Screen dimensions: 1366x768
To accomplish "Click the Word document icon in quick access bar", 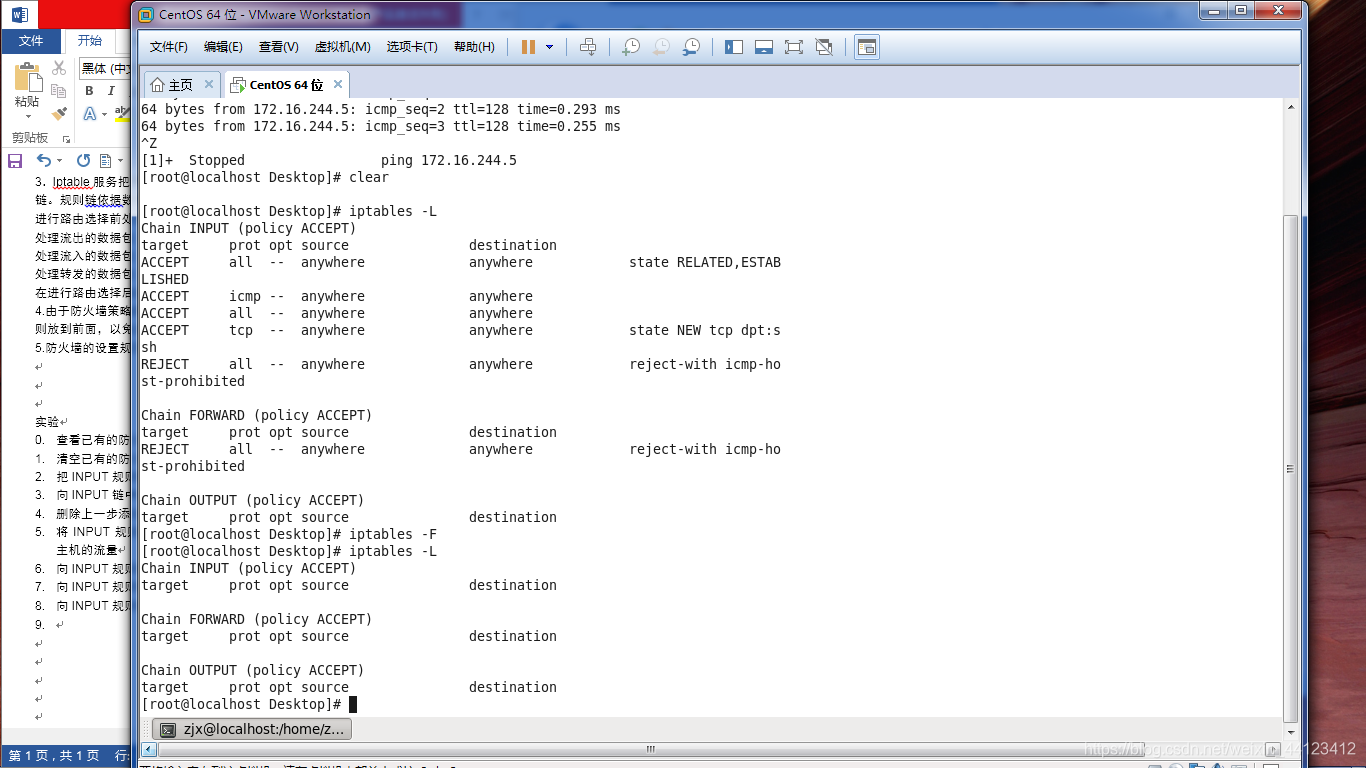I will 106,160.
